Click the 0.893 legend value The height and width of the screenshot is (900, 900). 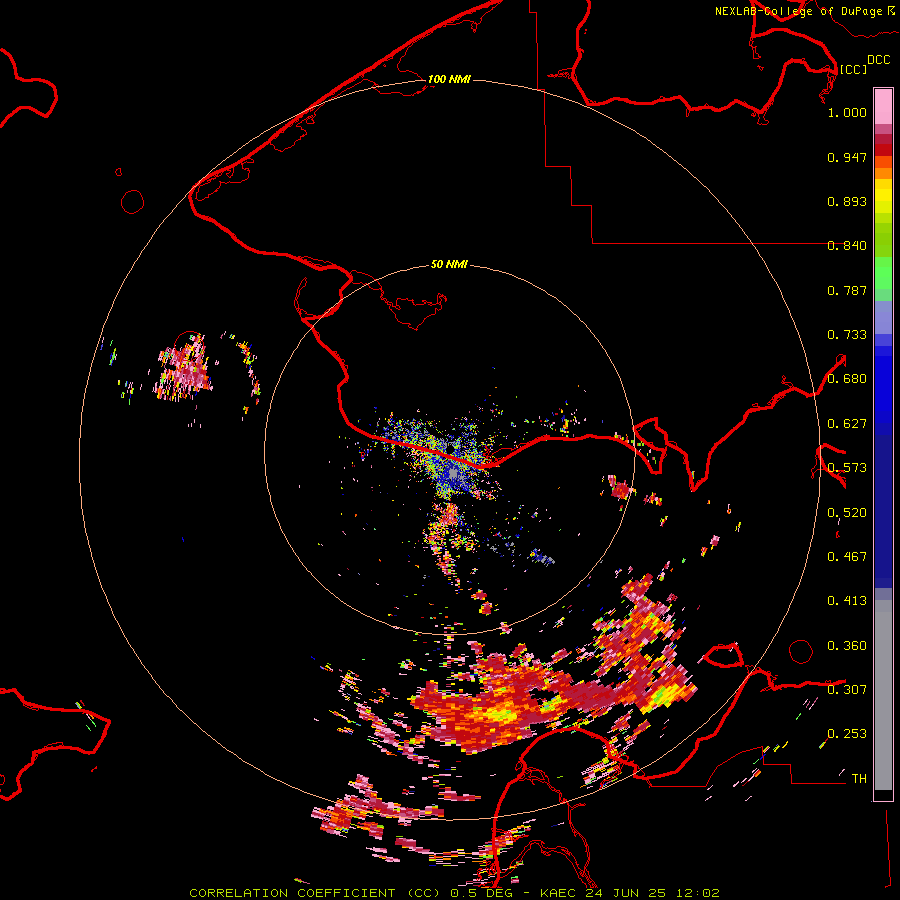point(847,201)
